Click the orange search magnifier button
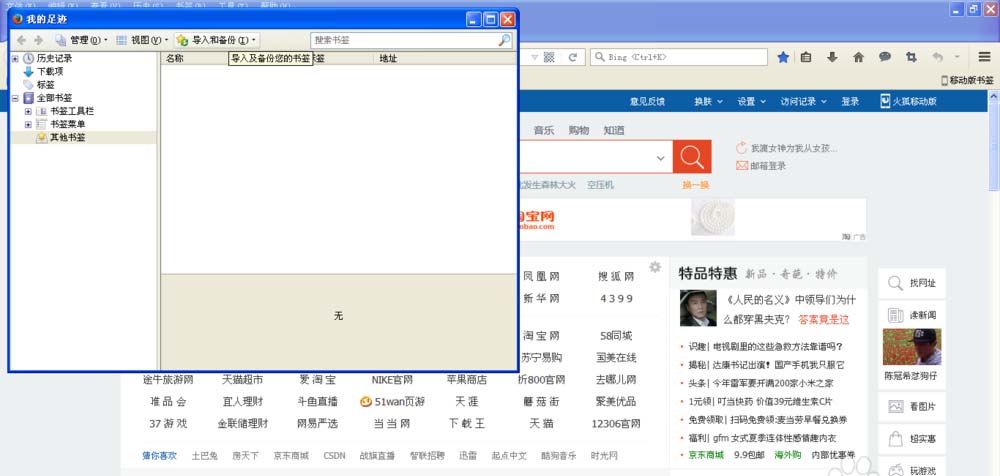1000x476 pixels. point(692,157)
